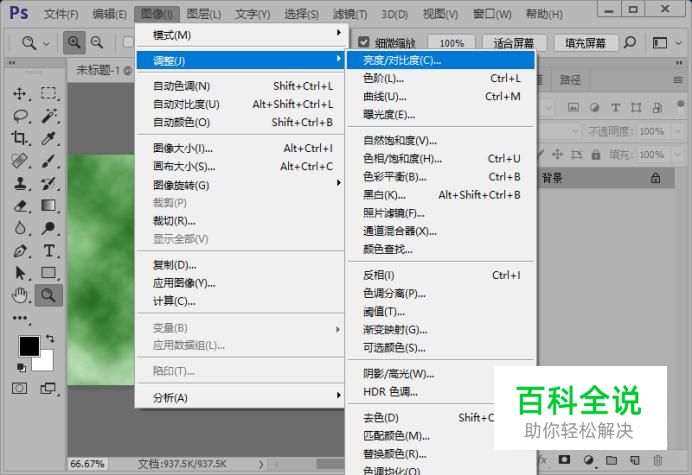Image resolution: width=692 pixels, height=475 pixels.
Task: Select the Zoom tool in toolbox
Action: tap(49, 295)
